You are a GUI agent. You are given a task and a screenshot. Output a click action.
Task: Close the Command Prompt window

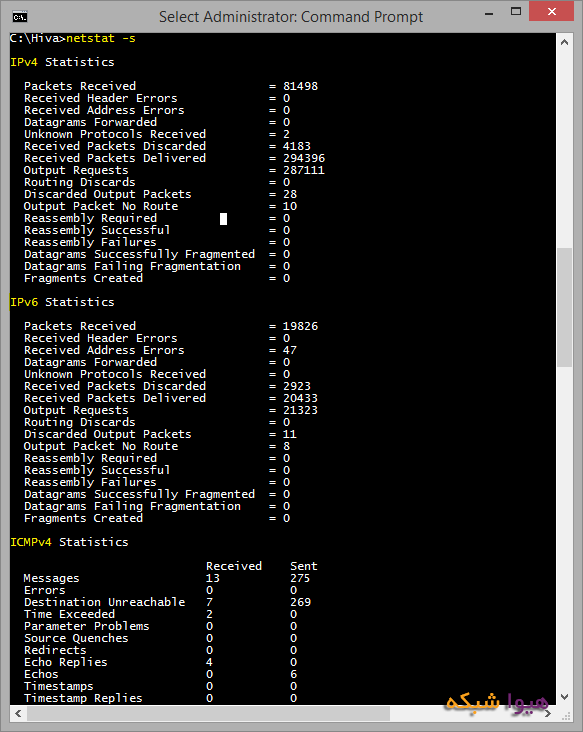(x=551, y=12)
